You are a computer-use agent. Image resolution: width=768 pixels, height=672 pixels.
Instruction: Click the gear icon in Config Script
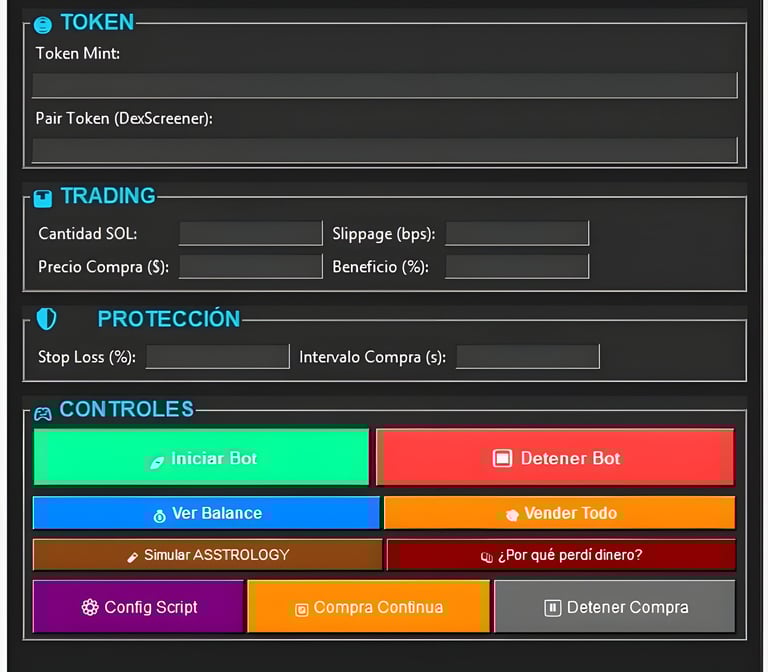coord(90,607)
